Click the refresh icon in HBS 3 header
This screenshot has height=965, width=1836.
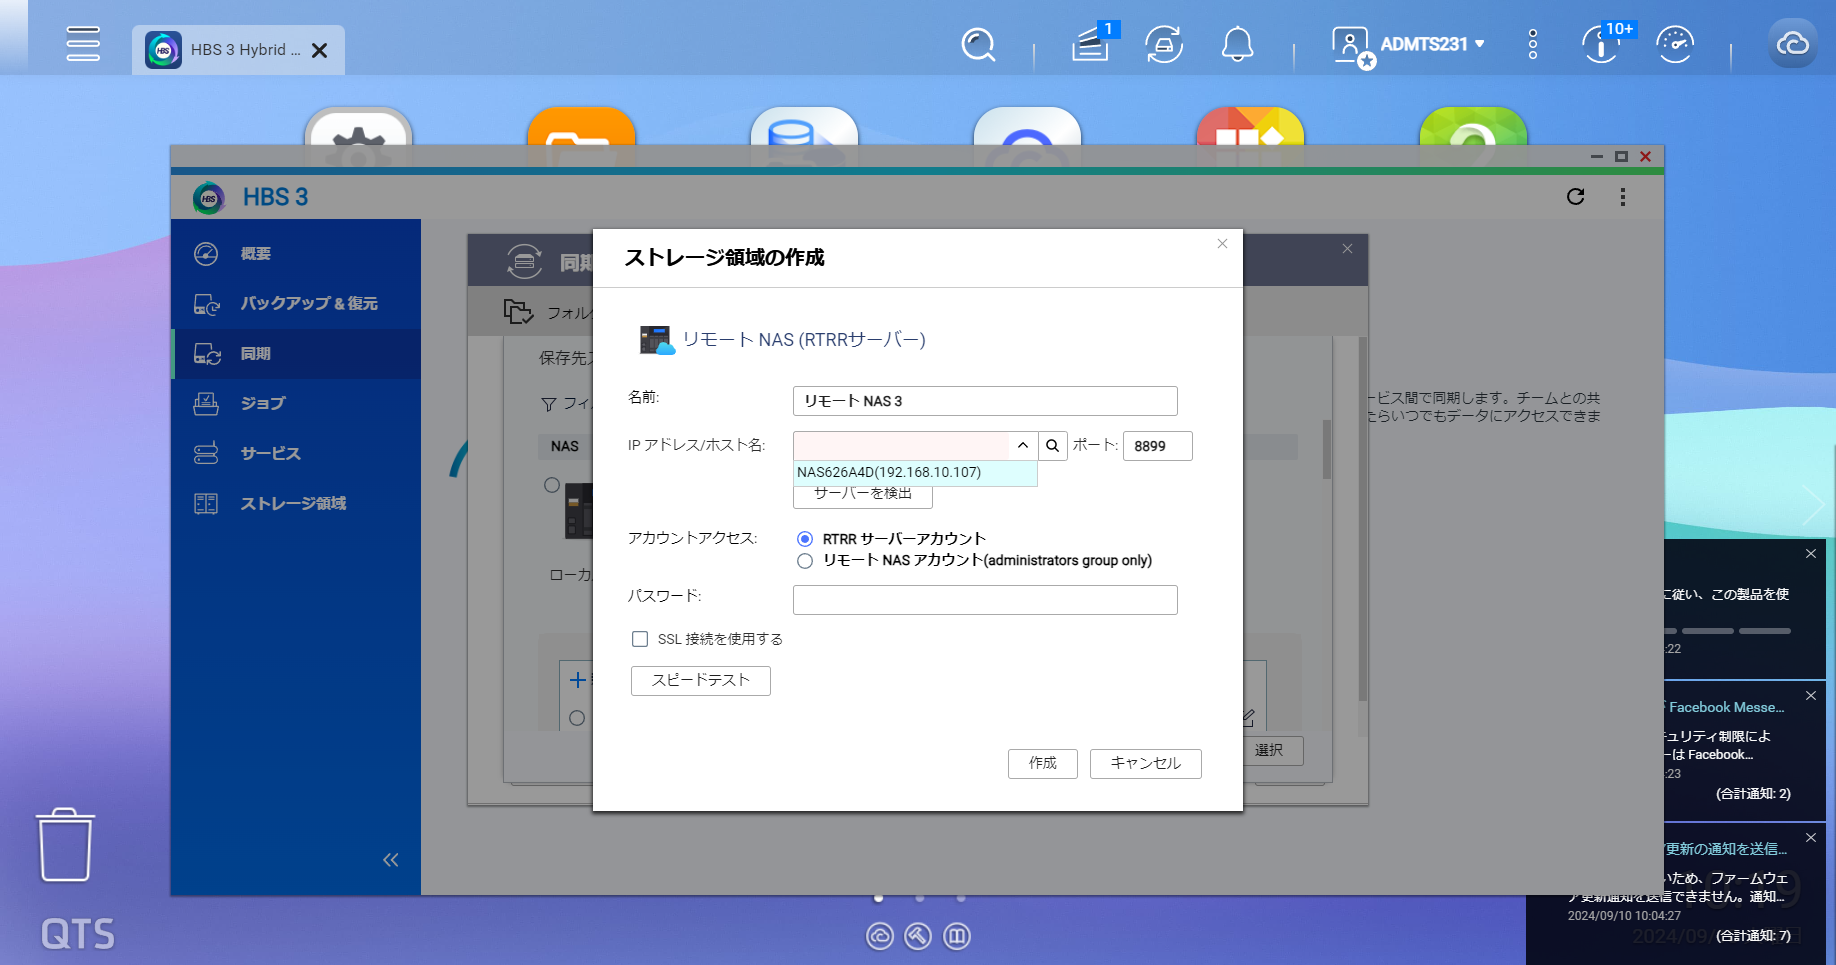[x=1576, y=197]
